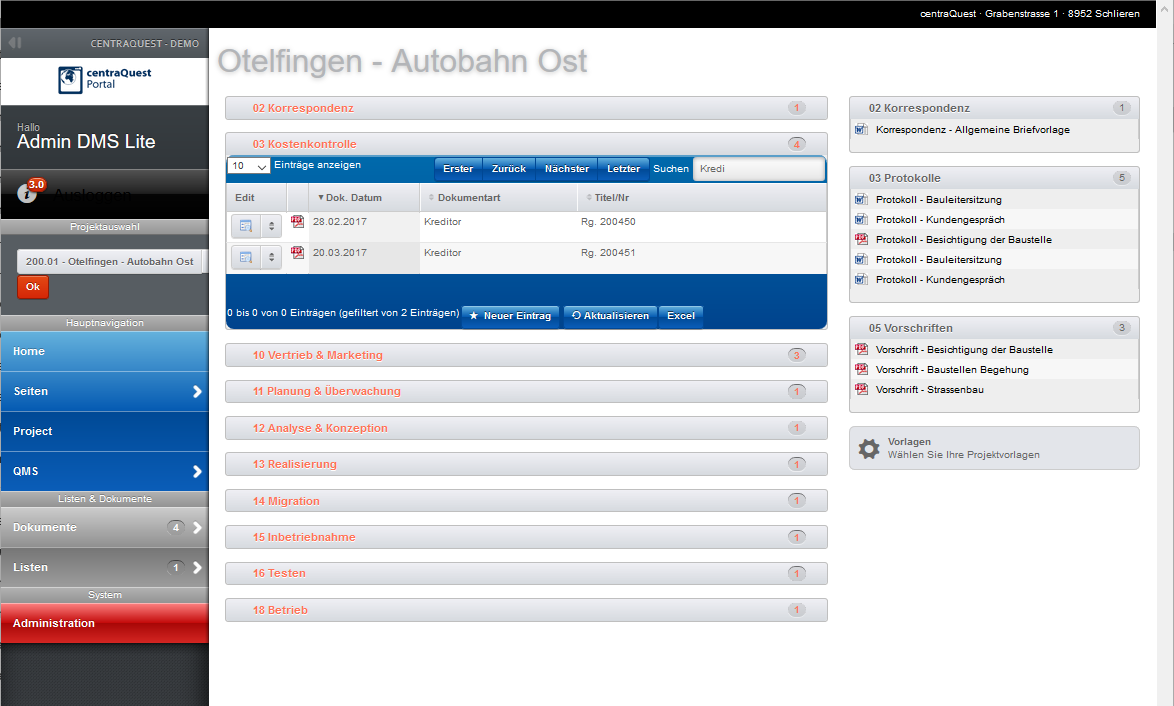This screenshot has width=1174, height=706.
Task: Jump to first page with Erster
Action: tap(458, 169)
